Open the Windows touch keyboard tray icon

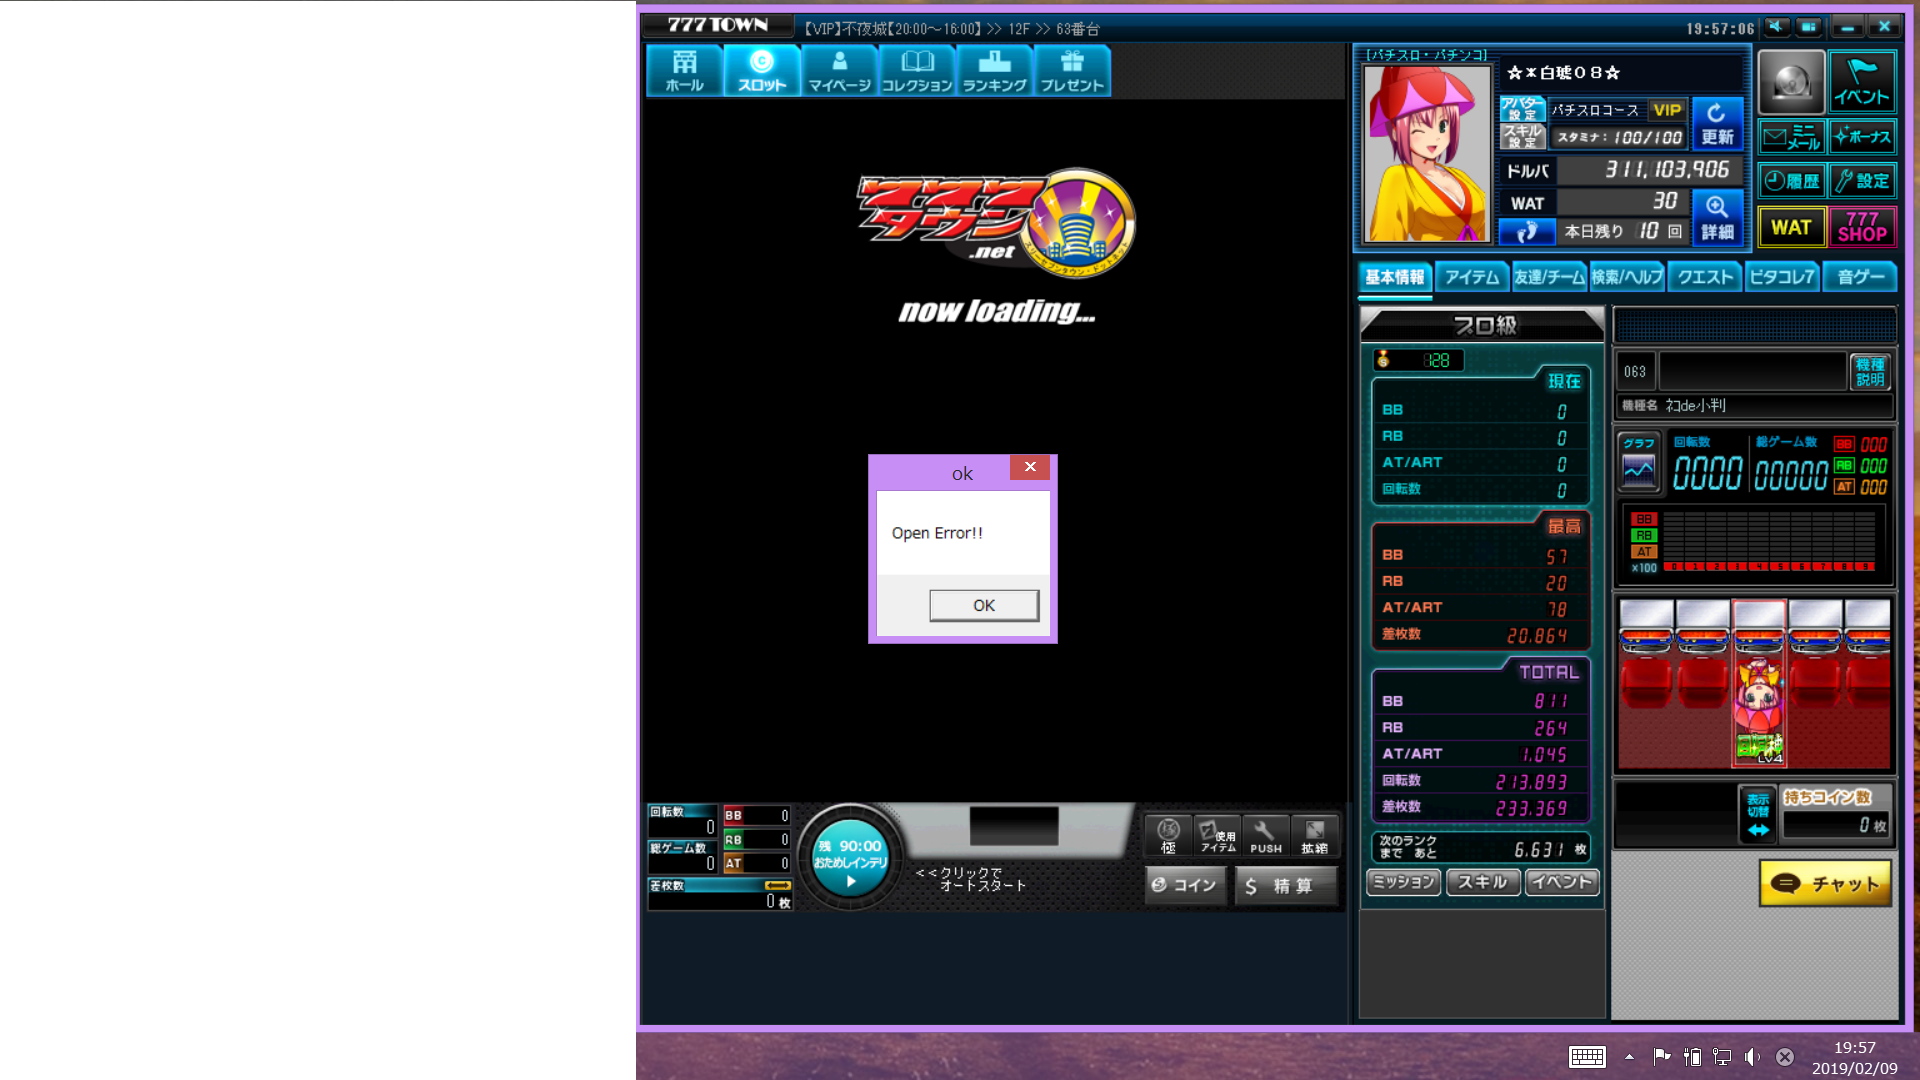1587,1056
